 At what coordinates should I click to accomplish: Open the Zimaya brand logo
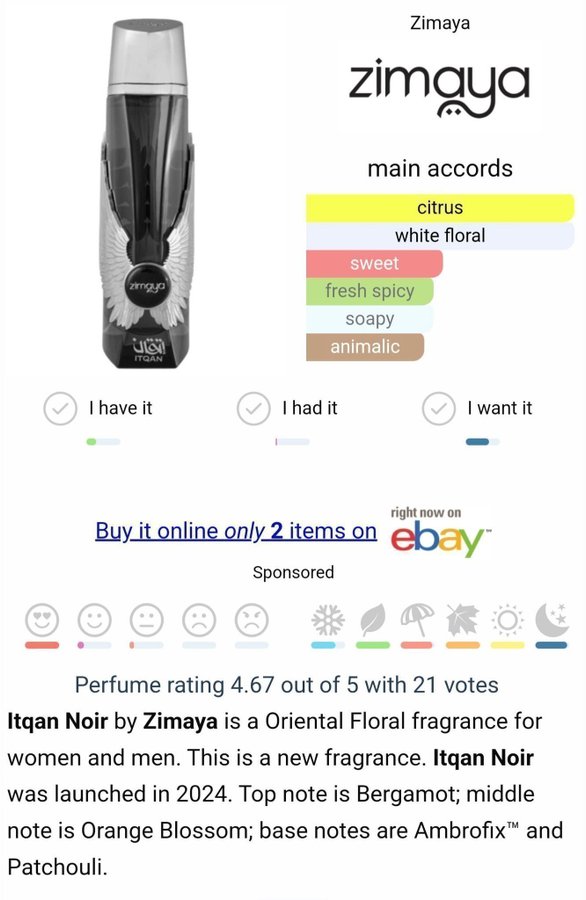coord(440,87)
